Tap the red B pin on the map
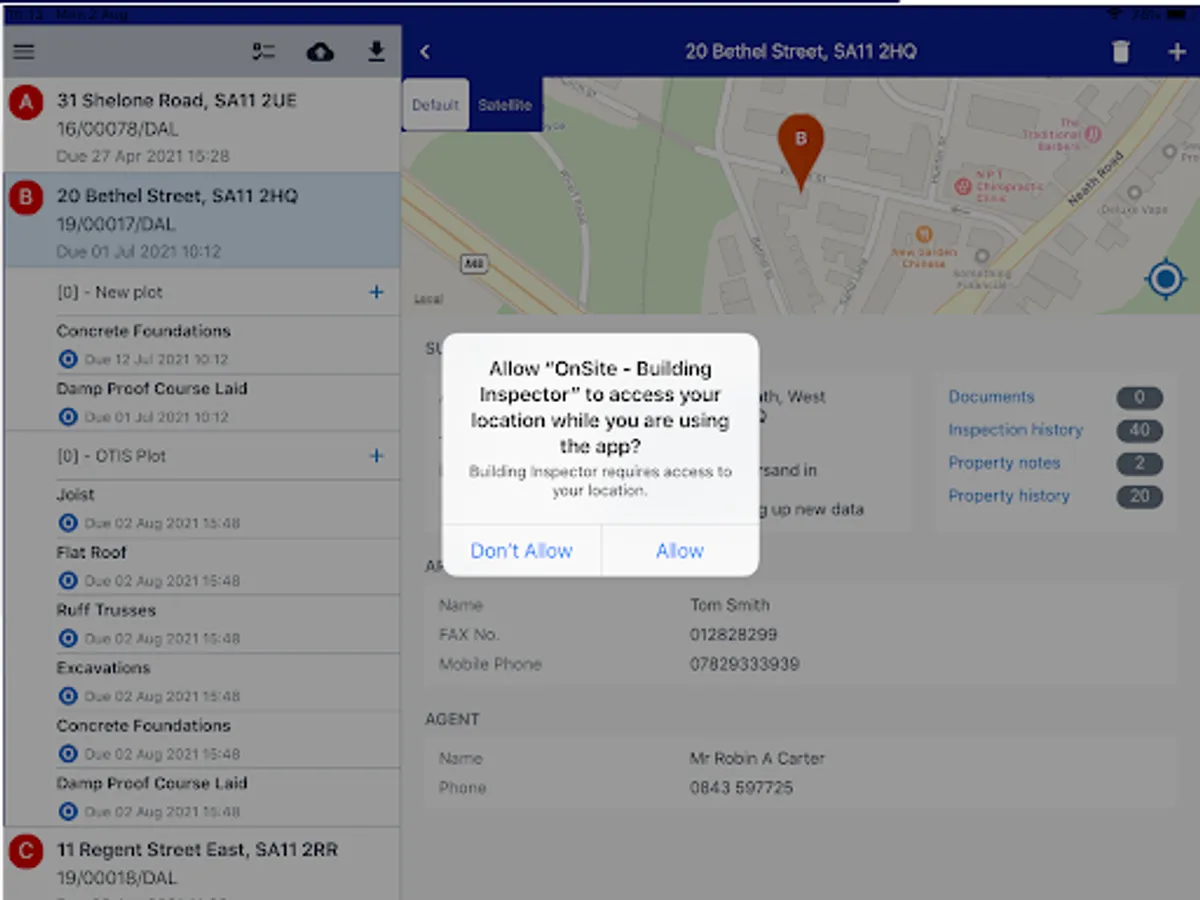This screenshot has width=1200, height=900. 800,150
